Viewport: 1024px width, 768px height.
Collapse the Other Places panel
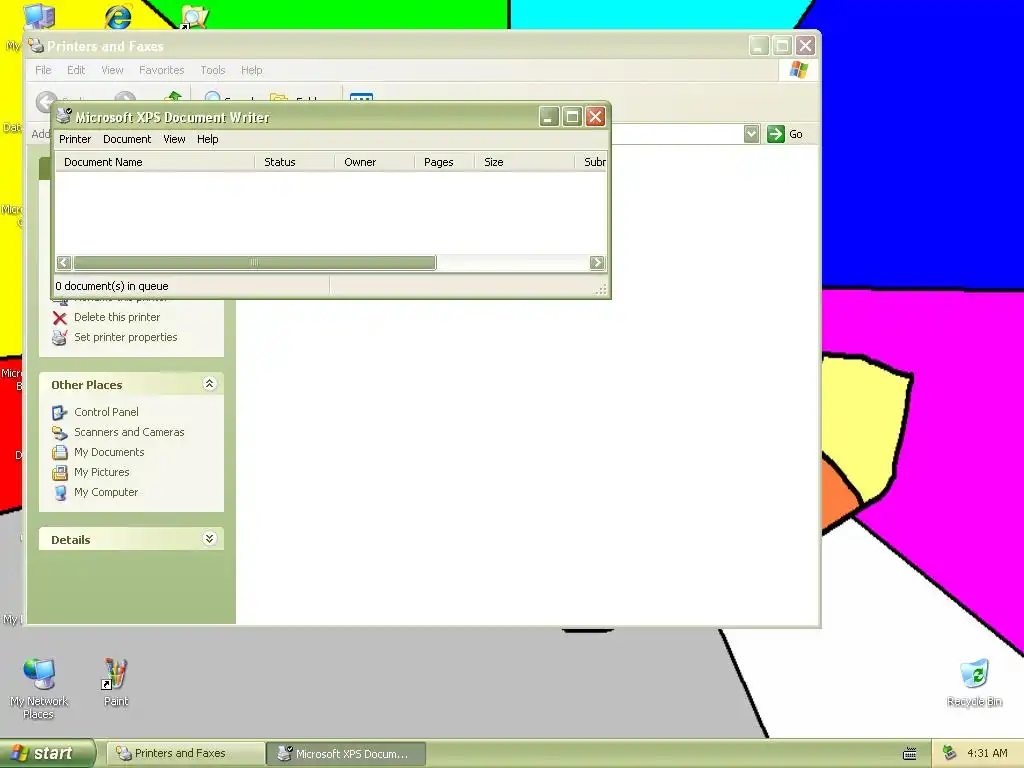[x=209, y=383]
